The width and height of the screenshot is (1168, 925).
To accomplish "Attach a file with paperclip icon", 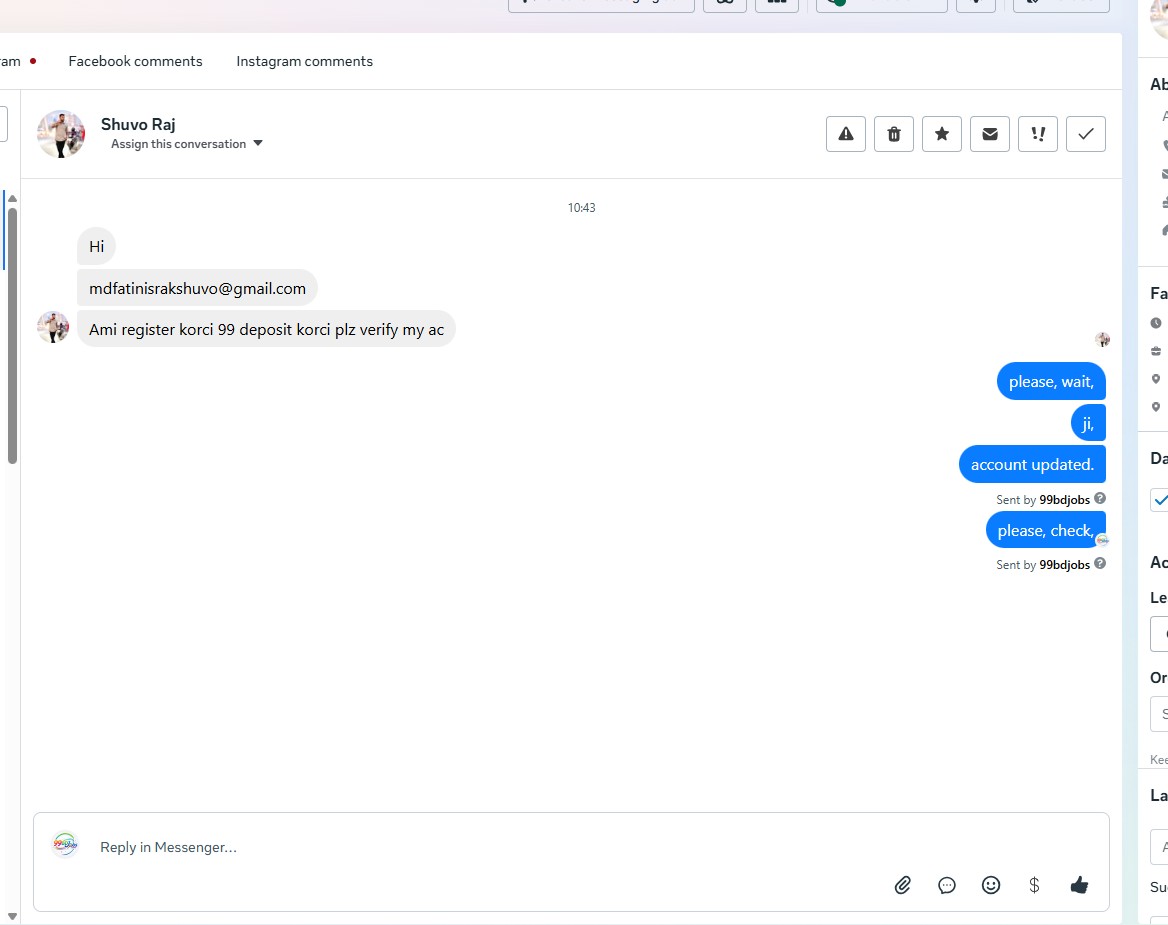I will click(x=903, y=885).
